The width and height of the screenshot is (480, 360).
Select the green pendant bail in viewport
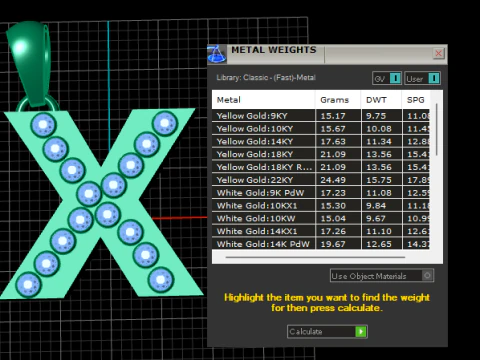click(x=30, y=62)
